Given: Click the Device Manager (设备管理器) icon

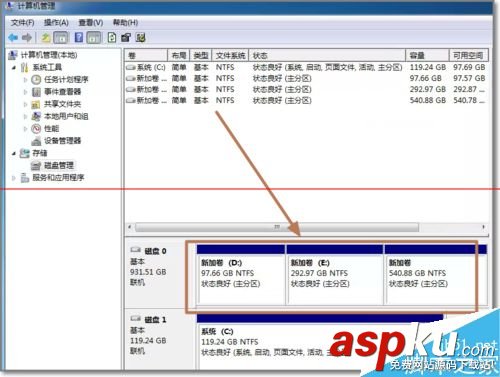Looking at the screenshot, I should point(36,141).
